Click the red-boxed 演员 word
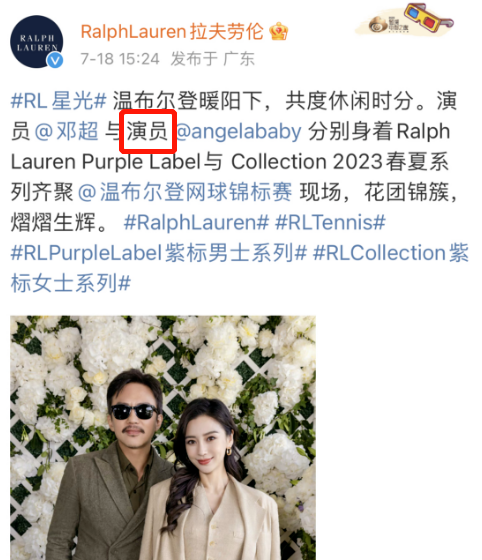Viewport: 482px width, 560px height. point(147,131)
